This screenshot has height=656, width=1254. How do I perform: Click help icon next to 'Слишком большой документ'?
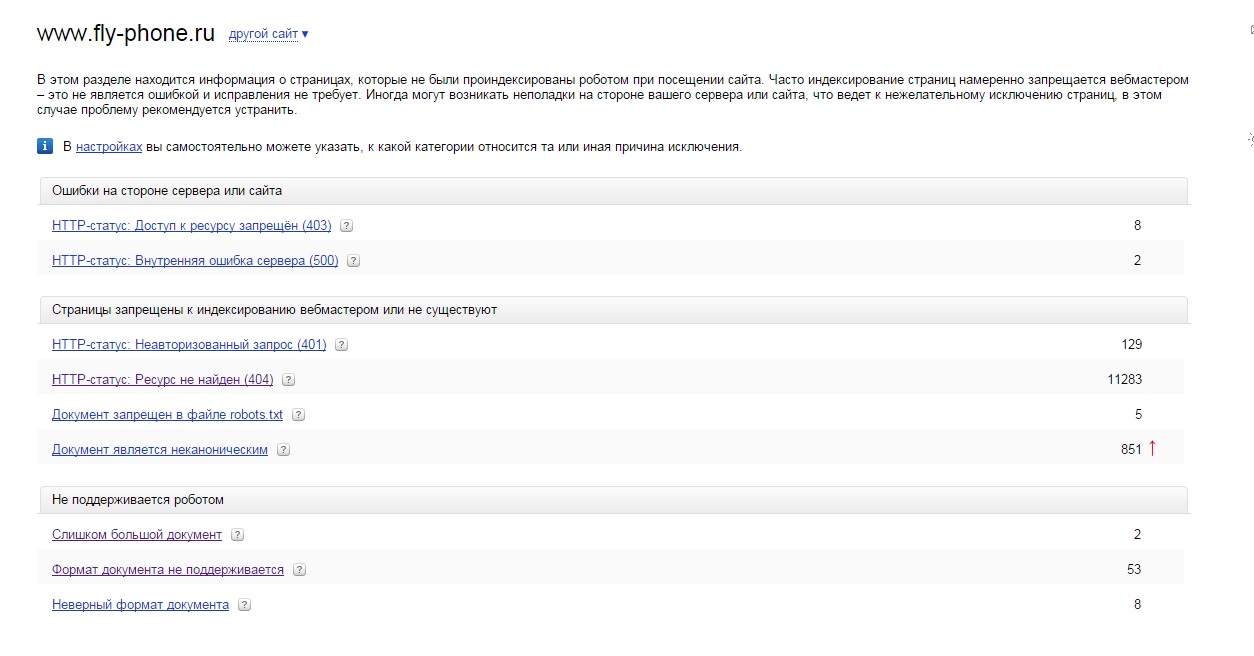pyautogui.click(x=237, y=535)
